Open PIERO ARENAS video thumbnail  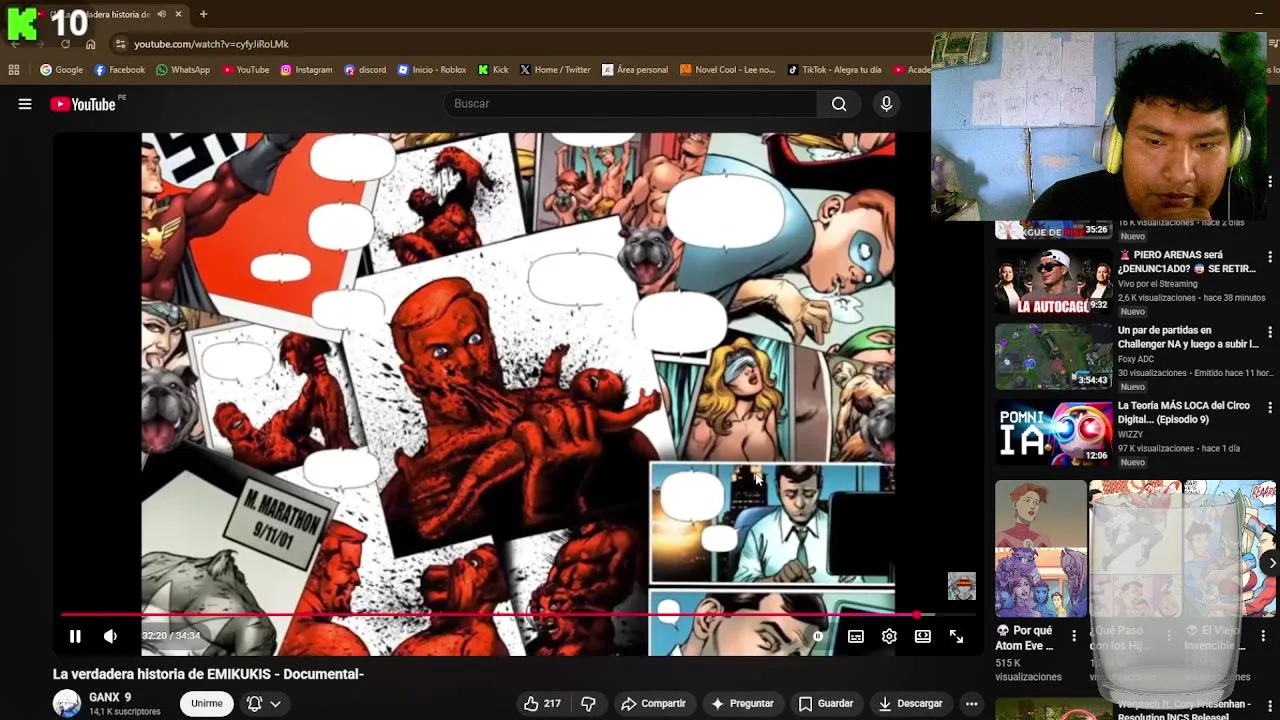pos(1053,281)
